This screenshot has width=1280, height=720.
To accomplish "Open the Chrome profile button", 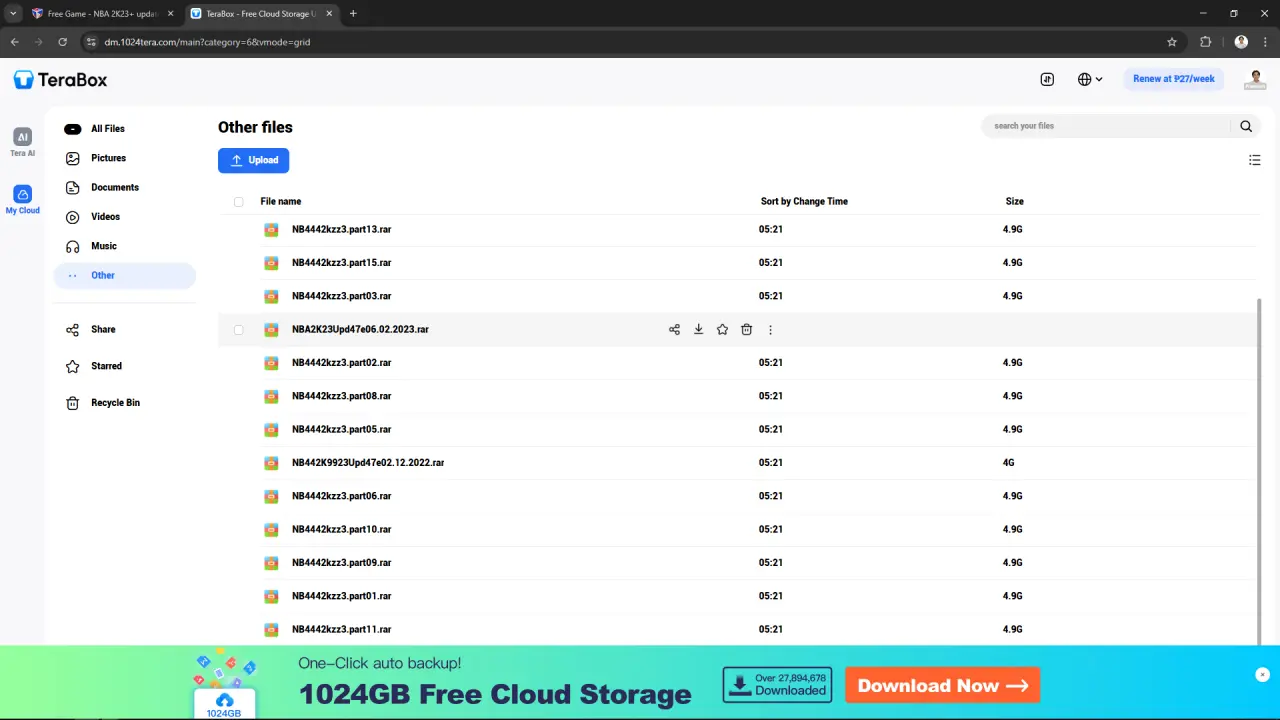I will (x=1241, y=42).
